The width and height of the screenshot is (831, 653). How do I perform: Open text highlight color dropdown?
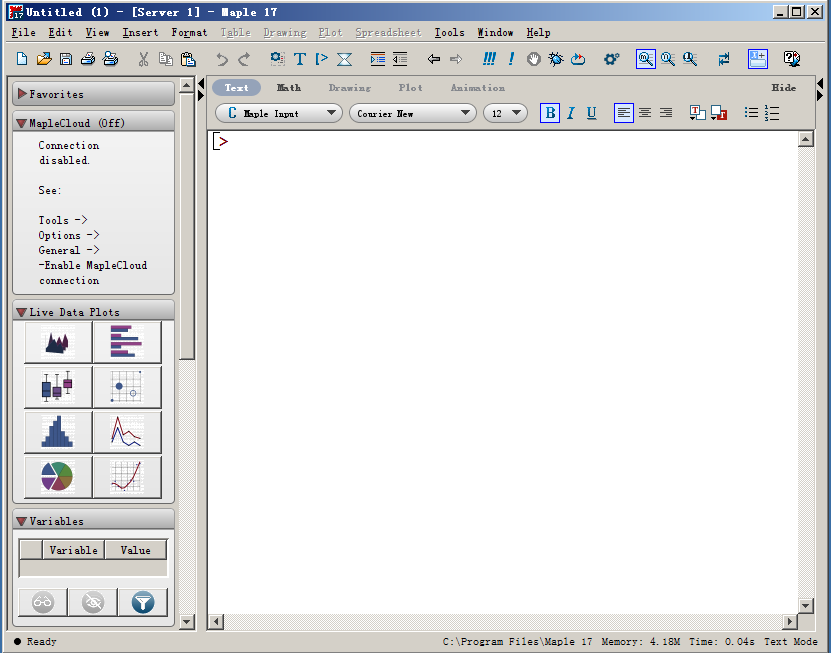(719, 113)
